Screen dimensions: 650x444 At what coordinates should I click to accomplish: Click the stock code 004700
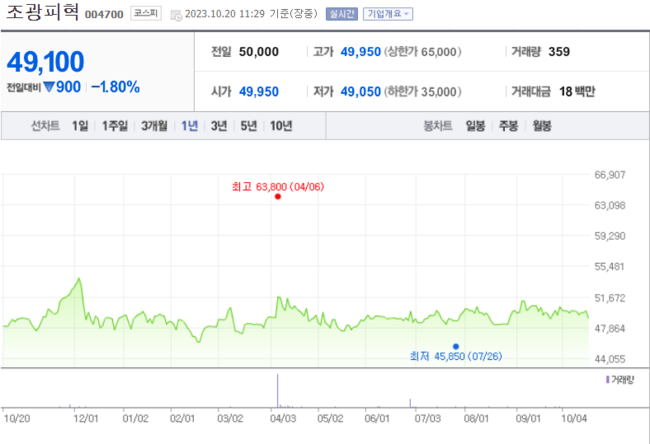[x=104, y=15]
